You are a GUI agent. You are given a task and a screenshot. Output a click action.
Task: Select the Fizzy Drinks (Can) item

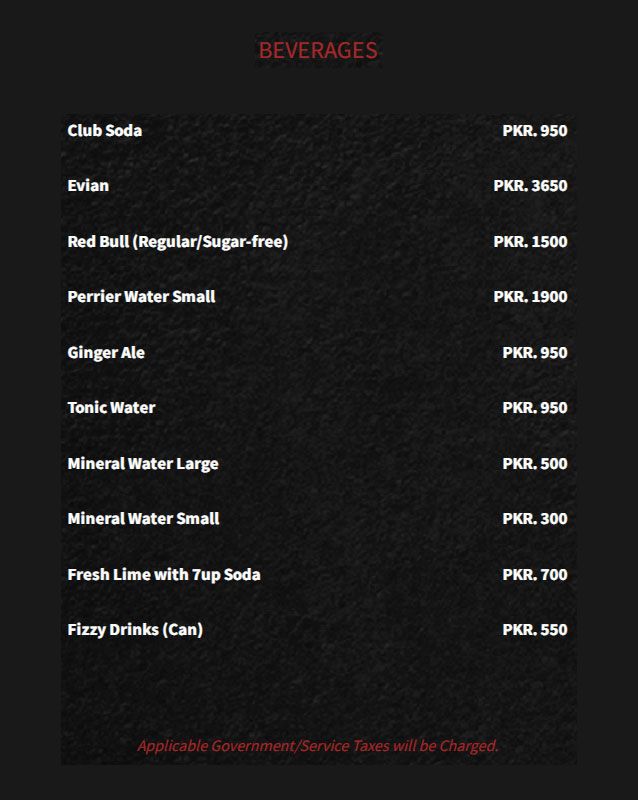click(x=135, y=630)
